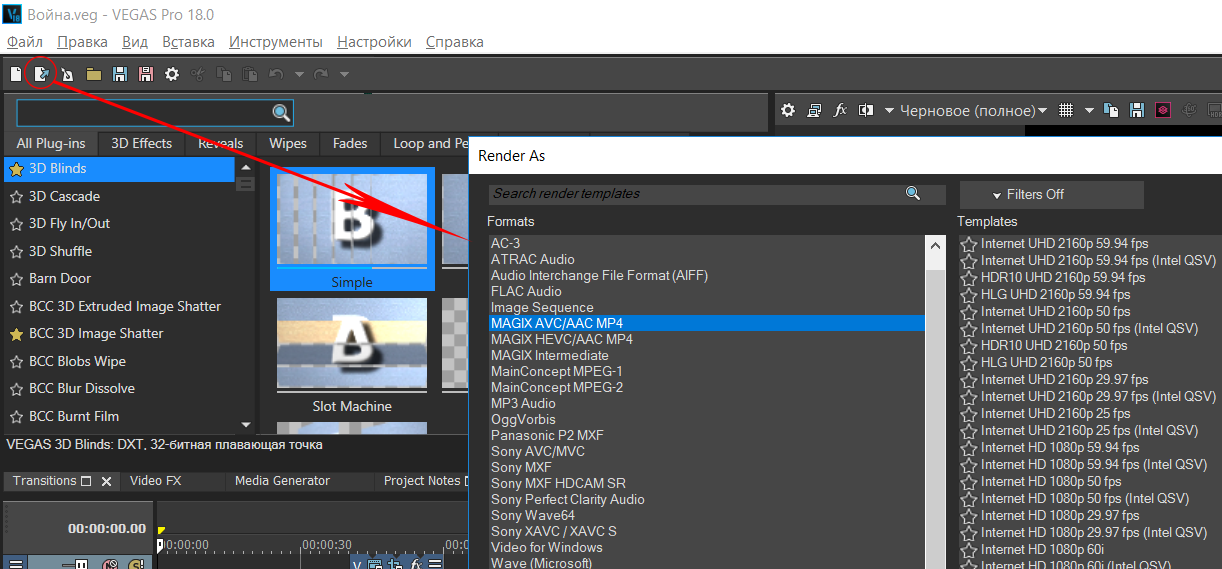This screenshot has height=569, width=1222.
Task: Switch to the Media Generator tab
Action: point(282,481)
